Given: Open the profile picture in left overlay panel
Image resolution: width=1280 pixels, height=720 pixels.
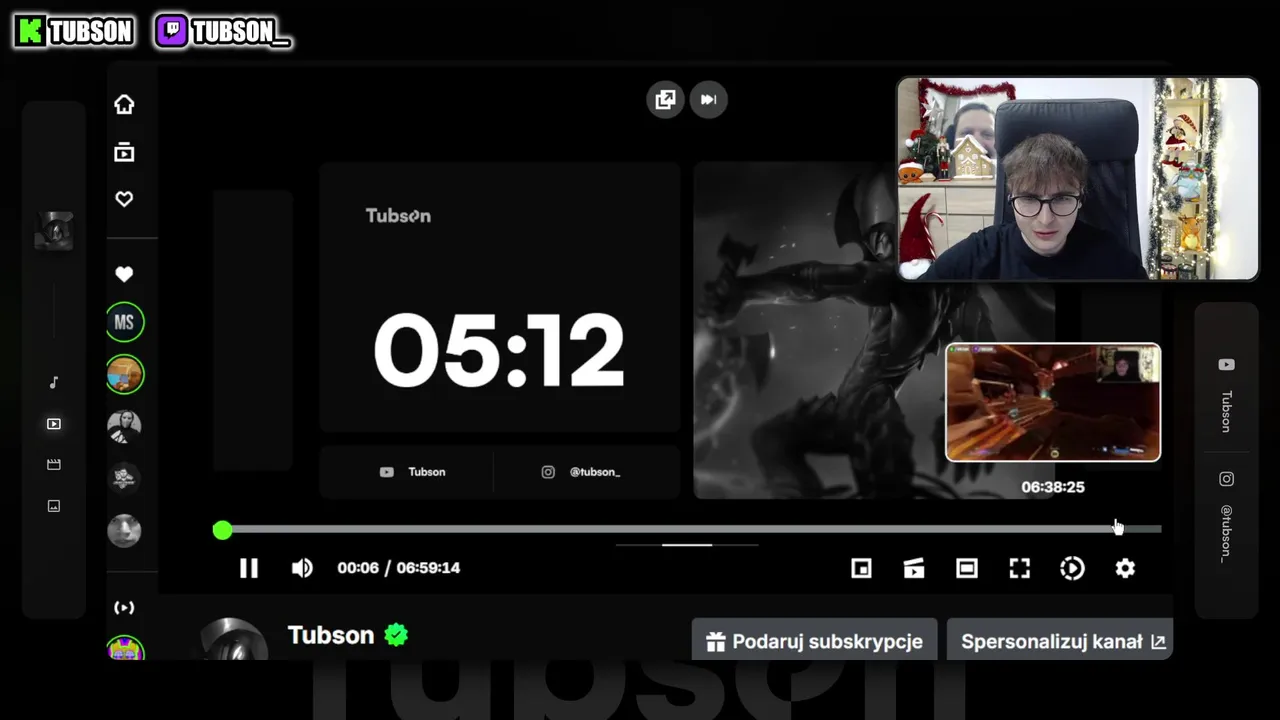Looking at the screenshot, I should 54,231.
